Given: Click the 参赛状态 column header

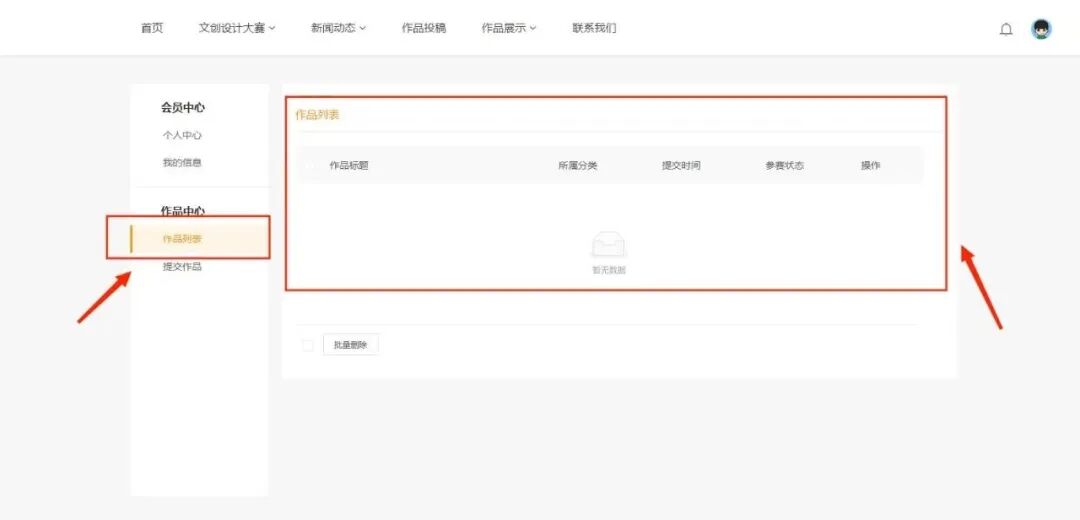Looking at the screenshot, I should 785,165.
